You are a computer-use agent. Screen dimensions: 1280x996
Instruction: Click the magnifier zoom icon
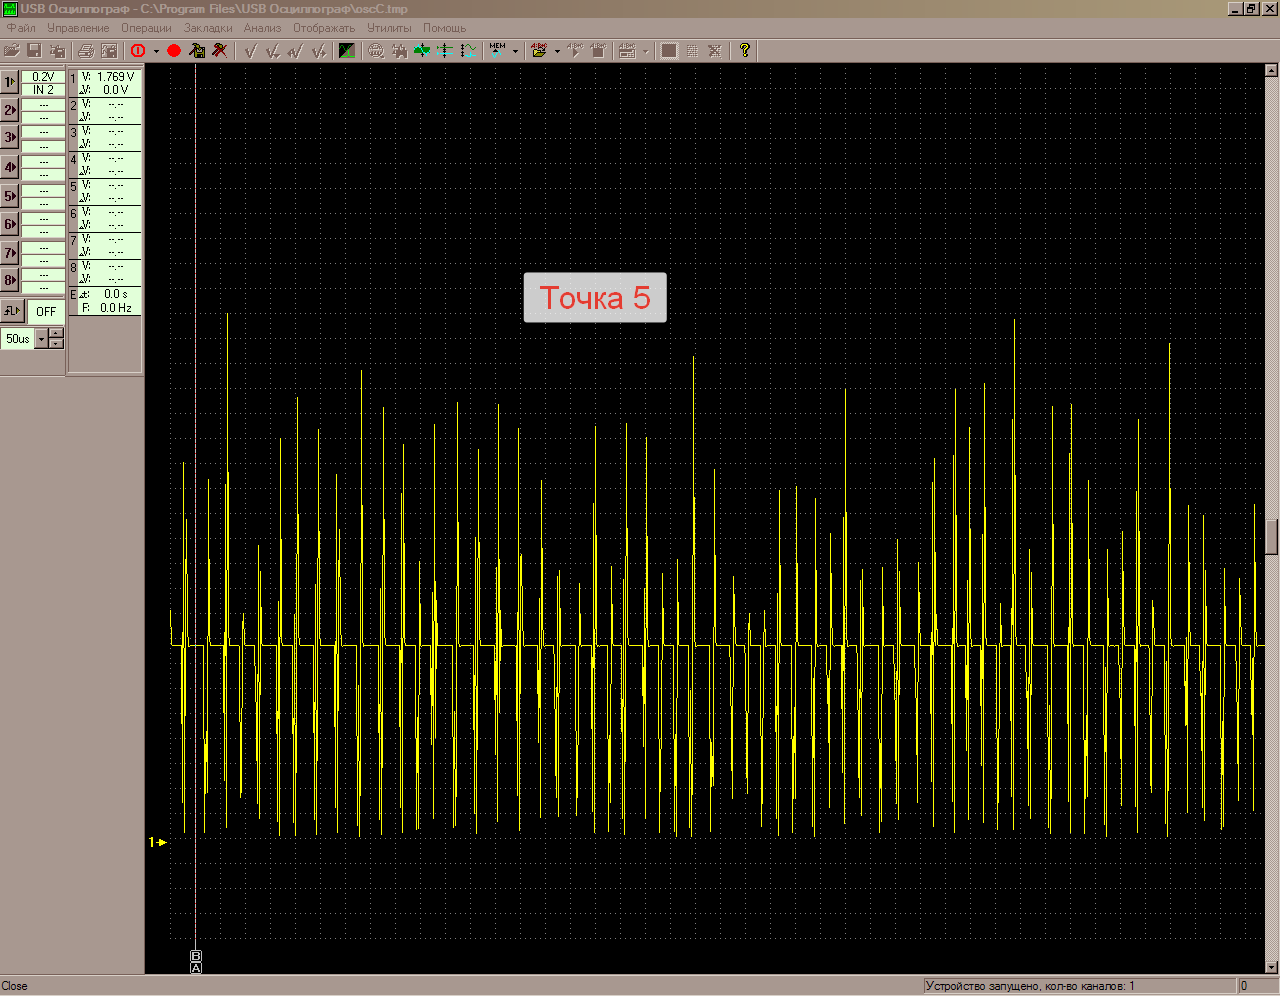pyautogui.click(x=375, y=50)
